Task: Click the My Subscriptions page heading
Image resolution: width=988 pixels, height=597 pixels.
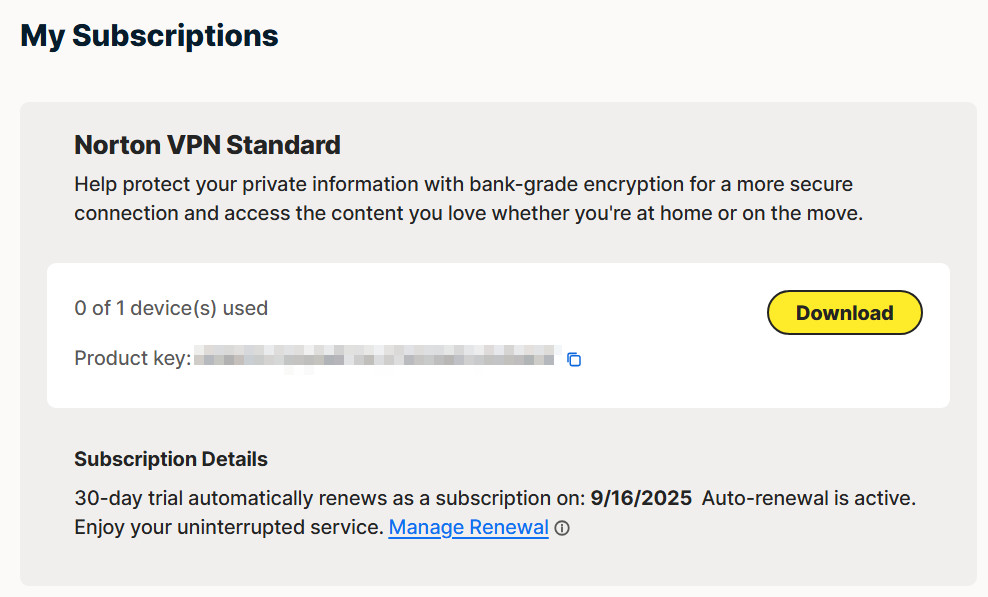Action: [149, 36]
